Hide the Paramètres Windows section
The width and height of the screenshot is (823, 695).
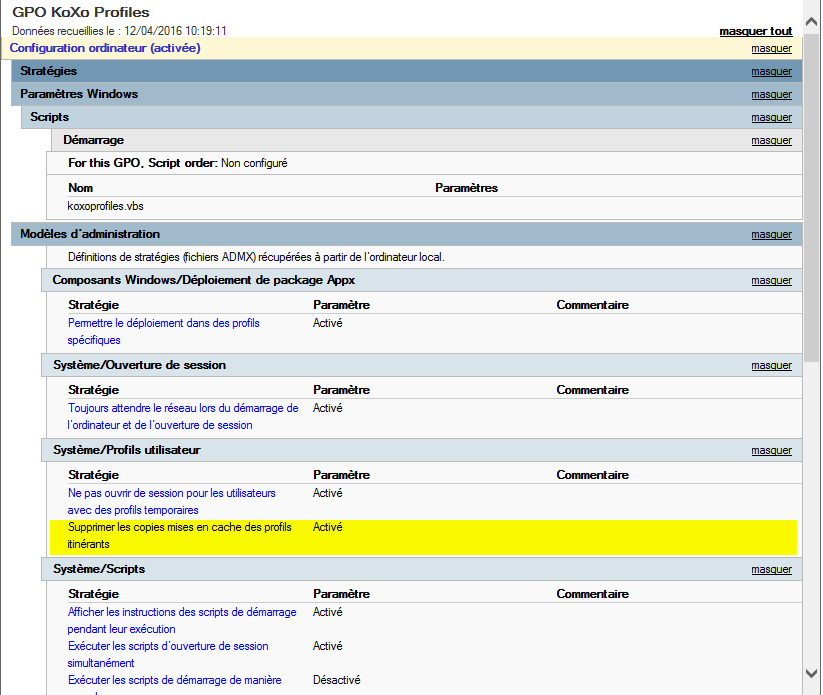click(771, 95)
